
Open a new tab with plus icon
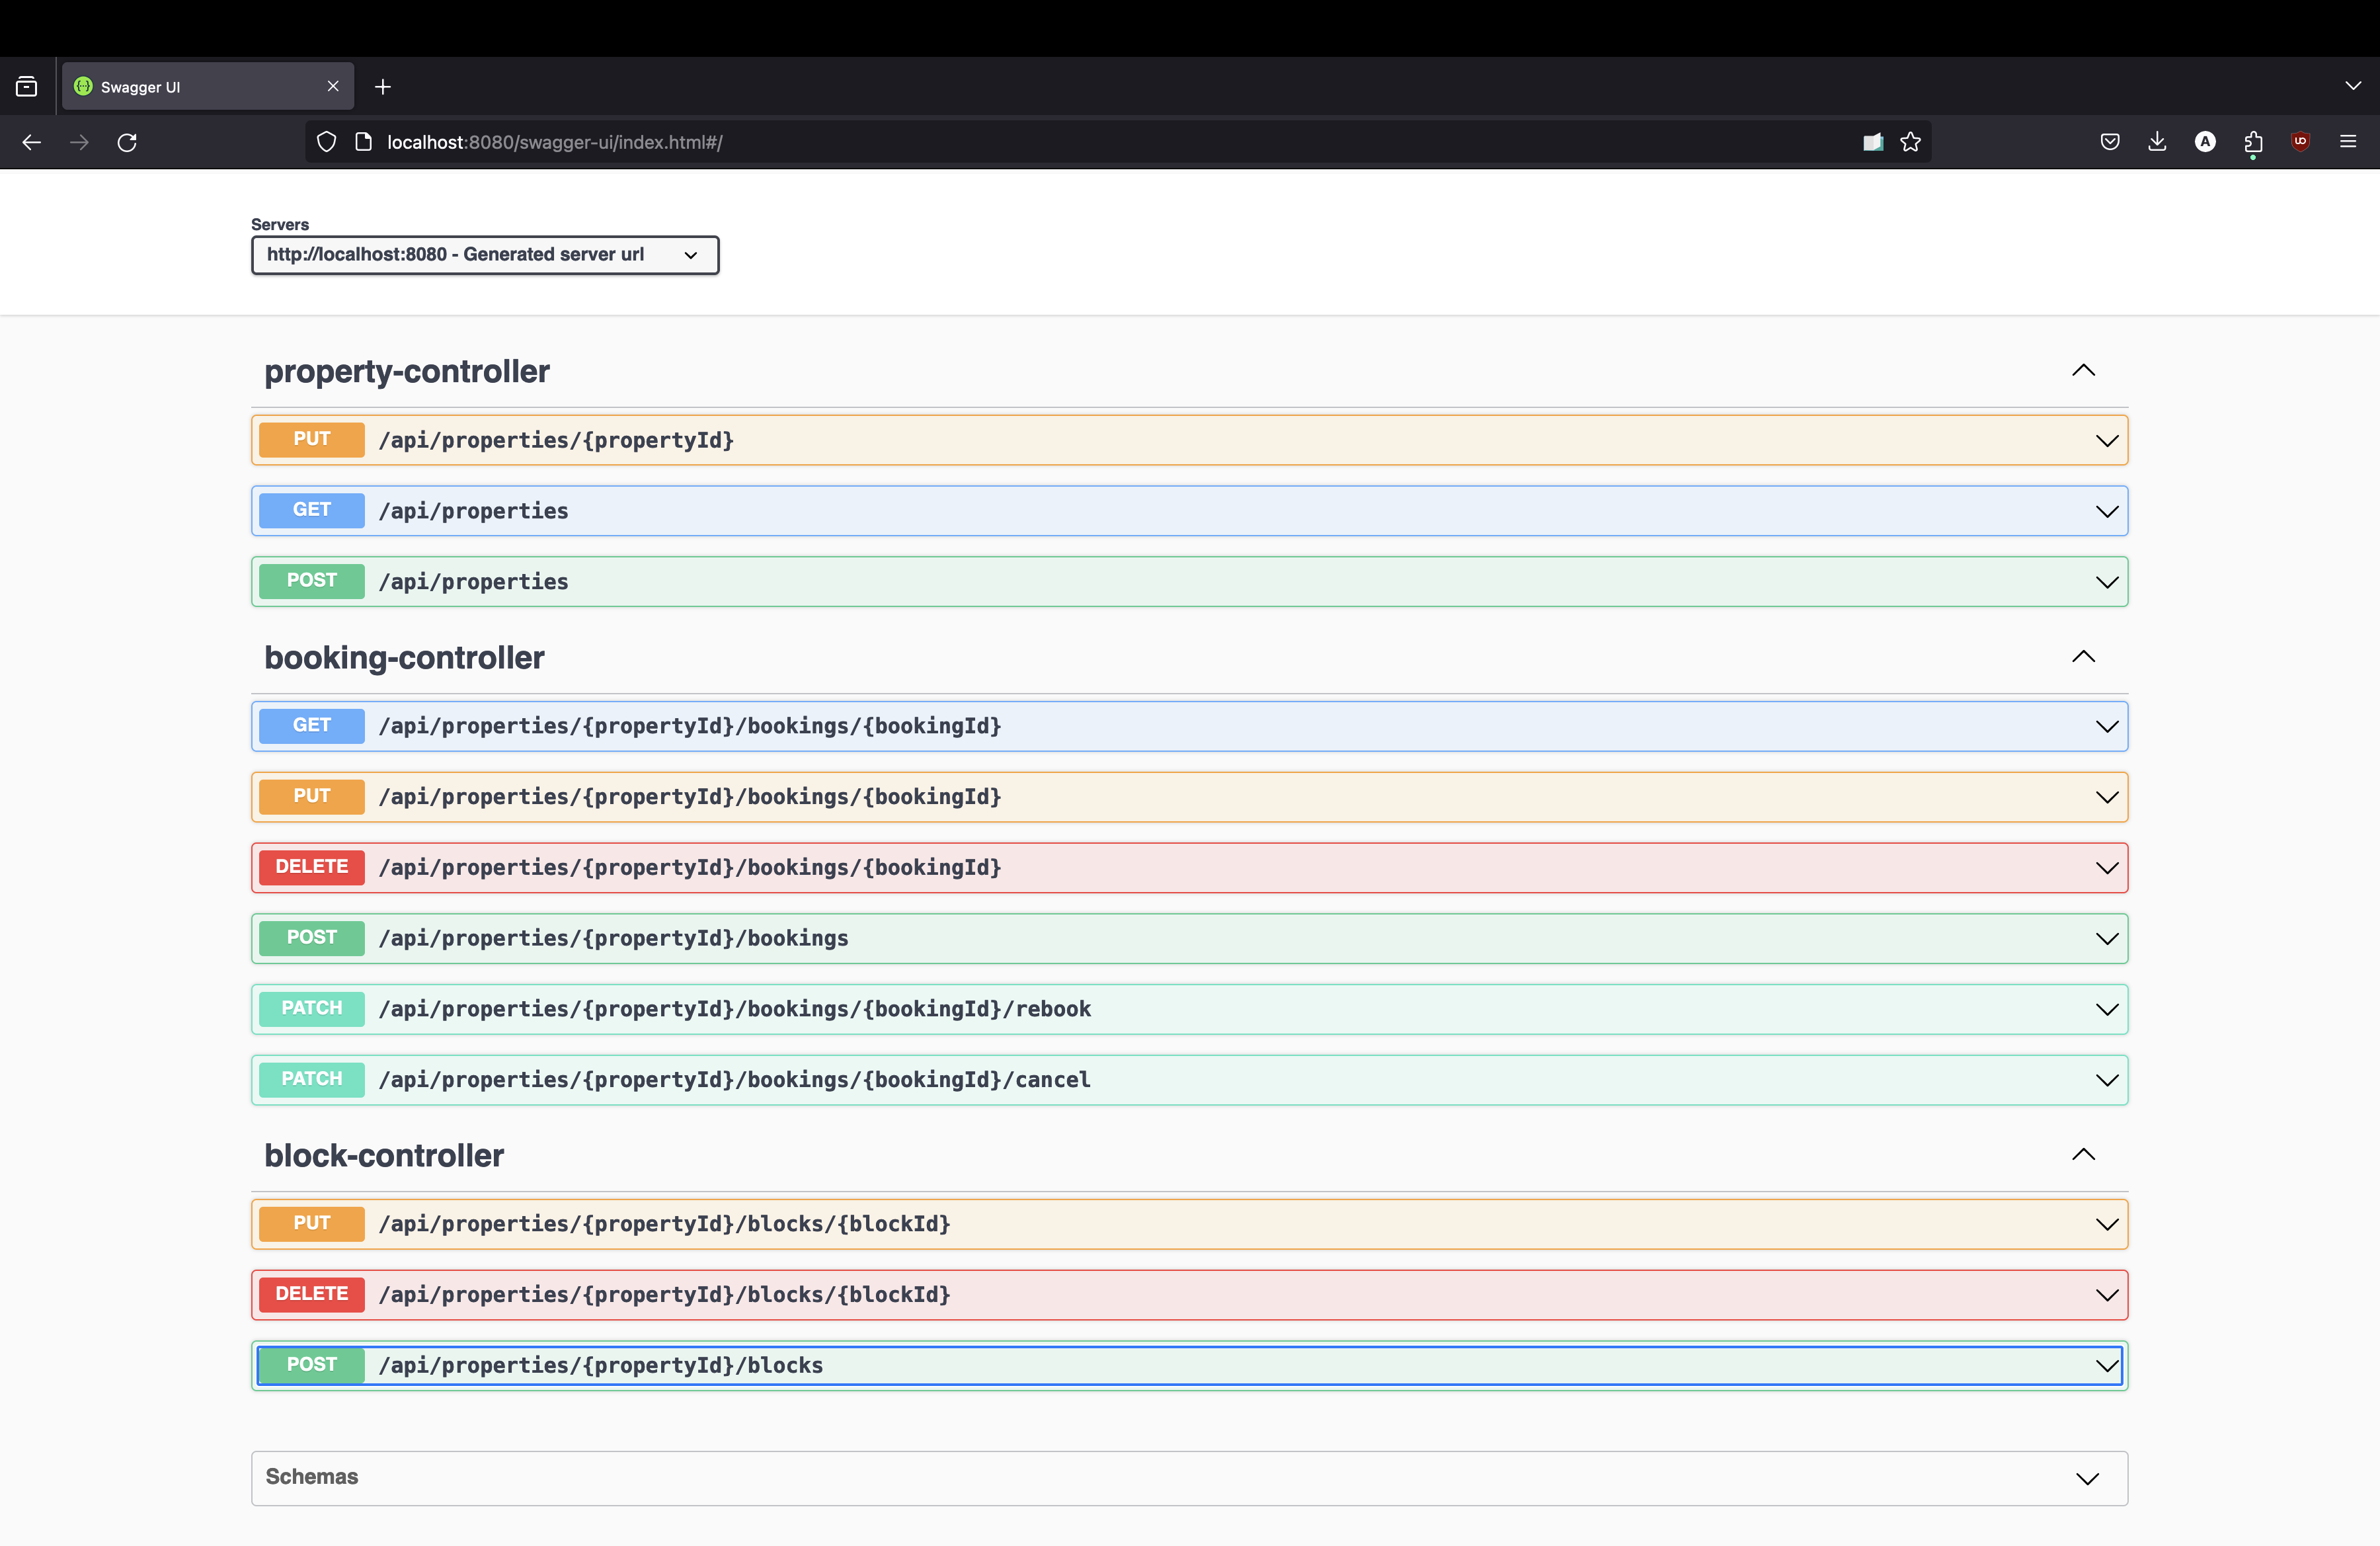383,87
